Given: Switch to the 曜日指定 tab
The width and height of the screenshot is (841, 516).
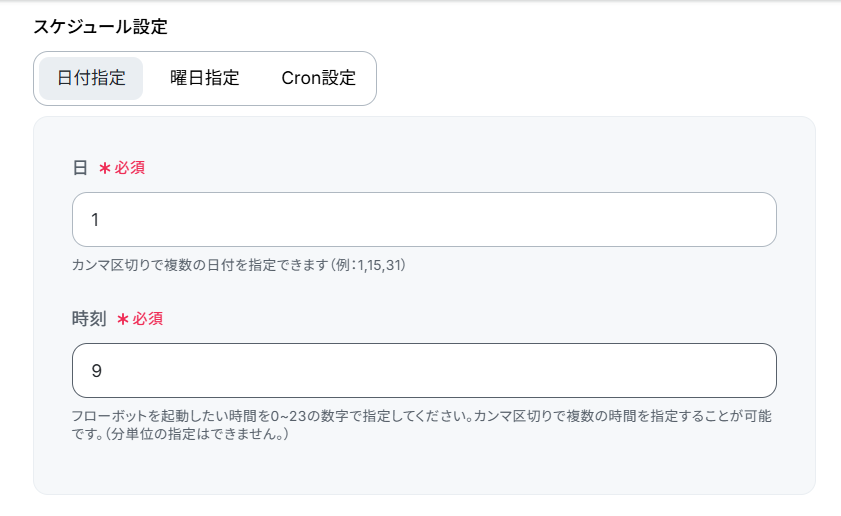Looking at the screenshot, I should (204, 78).
